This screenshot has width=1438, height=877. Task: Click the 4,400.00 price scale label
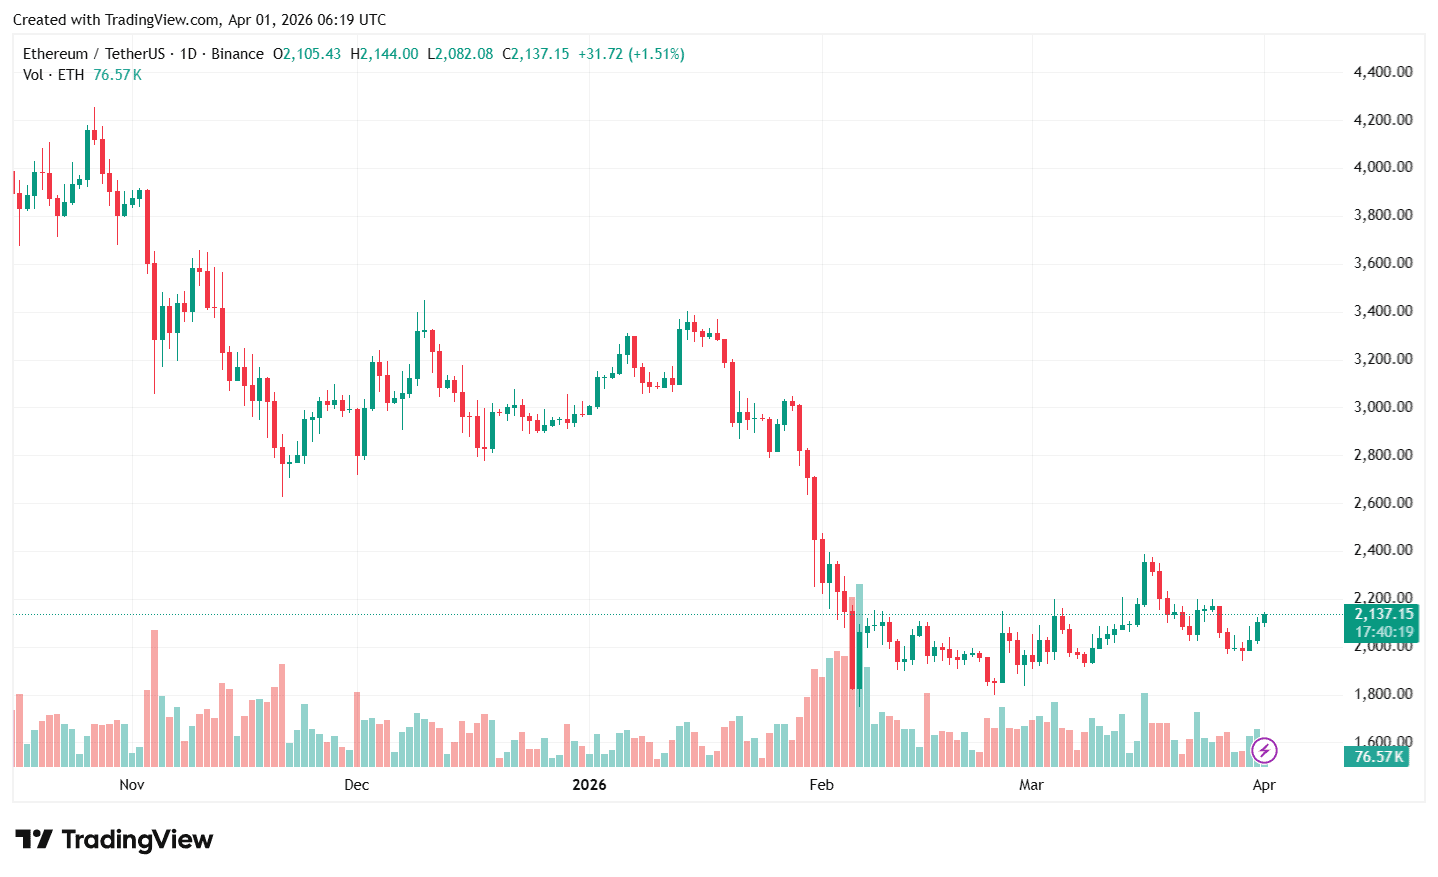1383,72
